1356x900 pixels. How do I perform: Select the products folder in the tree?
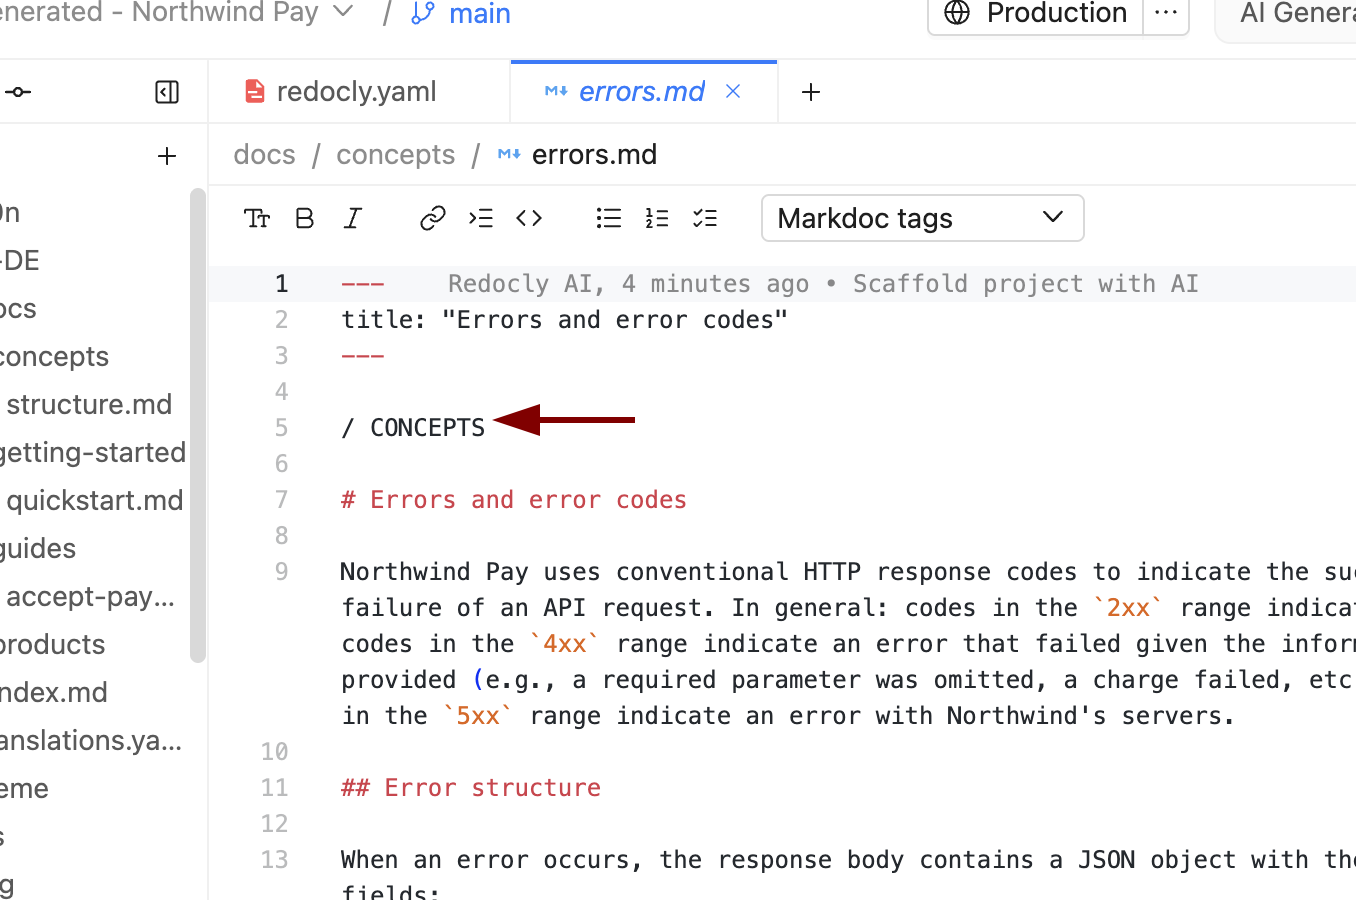point(52,644)
